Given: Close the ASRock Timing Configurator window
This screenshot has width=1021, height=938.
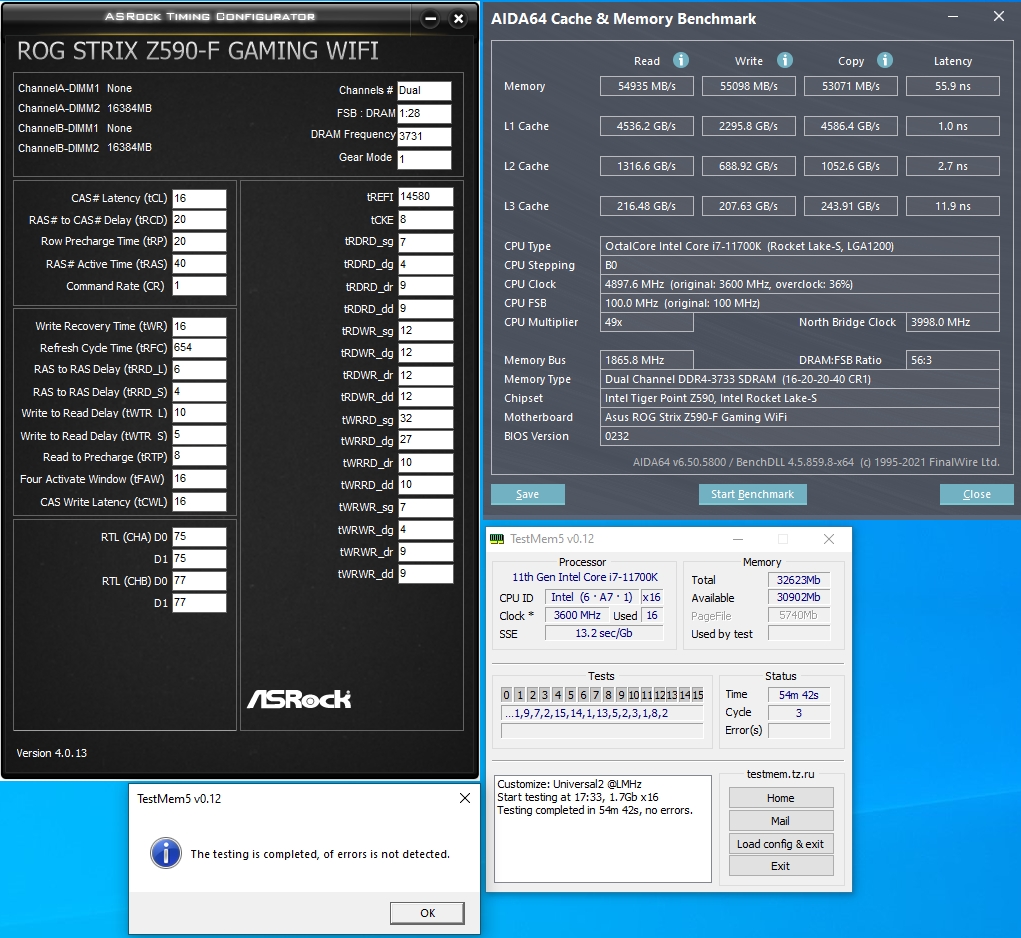Looking at the screenshot, I should pyautogui.click(x=458, y=19).
